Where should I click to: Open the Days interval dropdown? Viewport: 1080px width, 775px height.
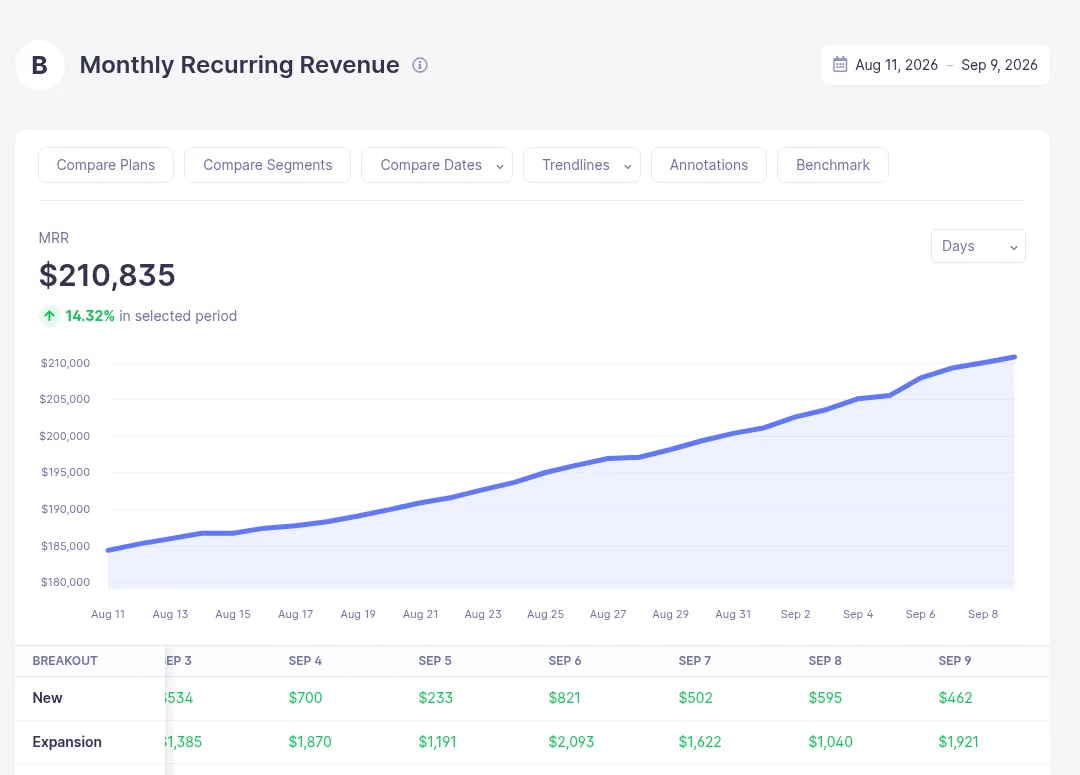coord(978,246)
